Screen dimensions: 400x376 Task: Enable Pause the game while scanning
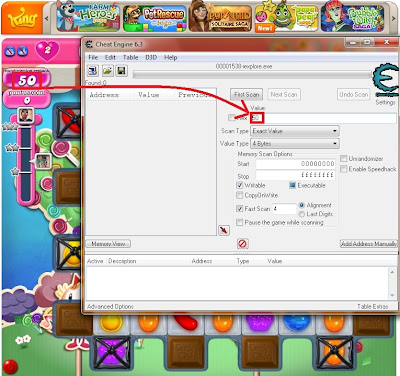pyautogui.click(x=239, y=222)
